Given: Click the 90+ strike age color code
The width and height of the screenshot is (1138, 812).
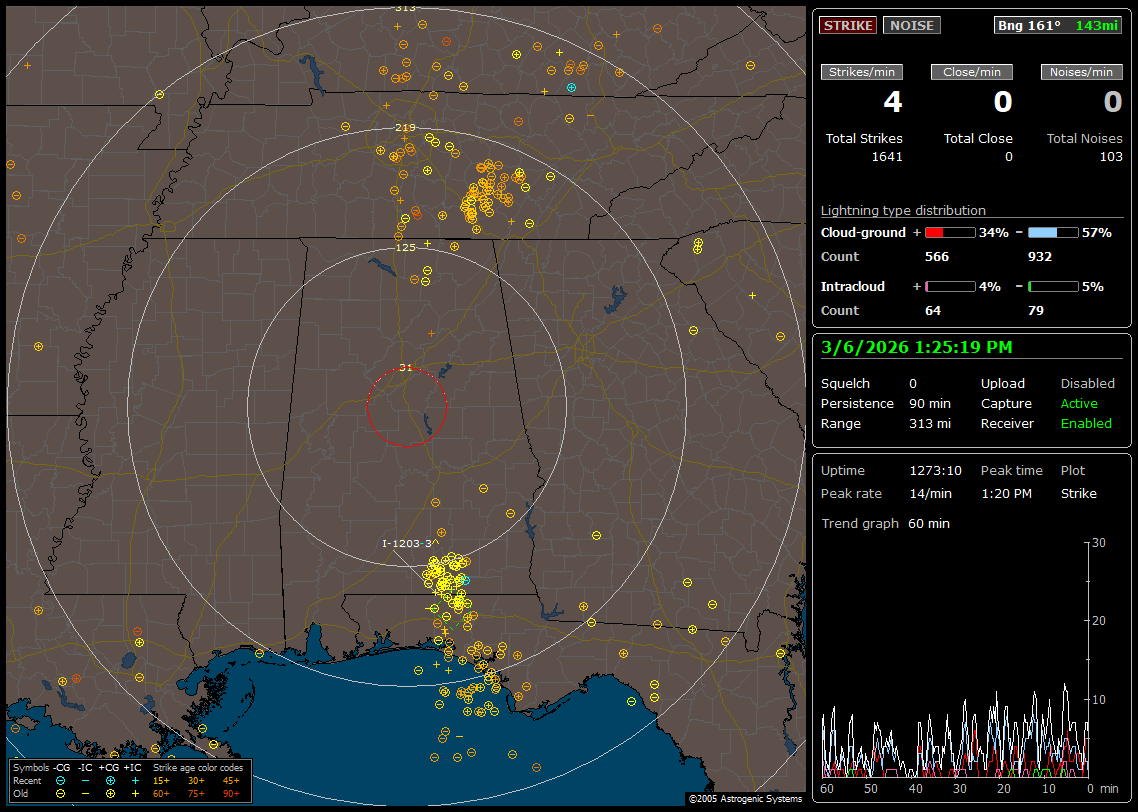Looking at the screenshot, I should tap(230, 793).
